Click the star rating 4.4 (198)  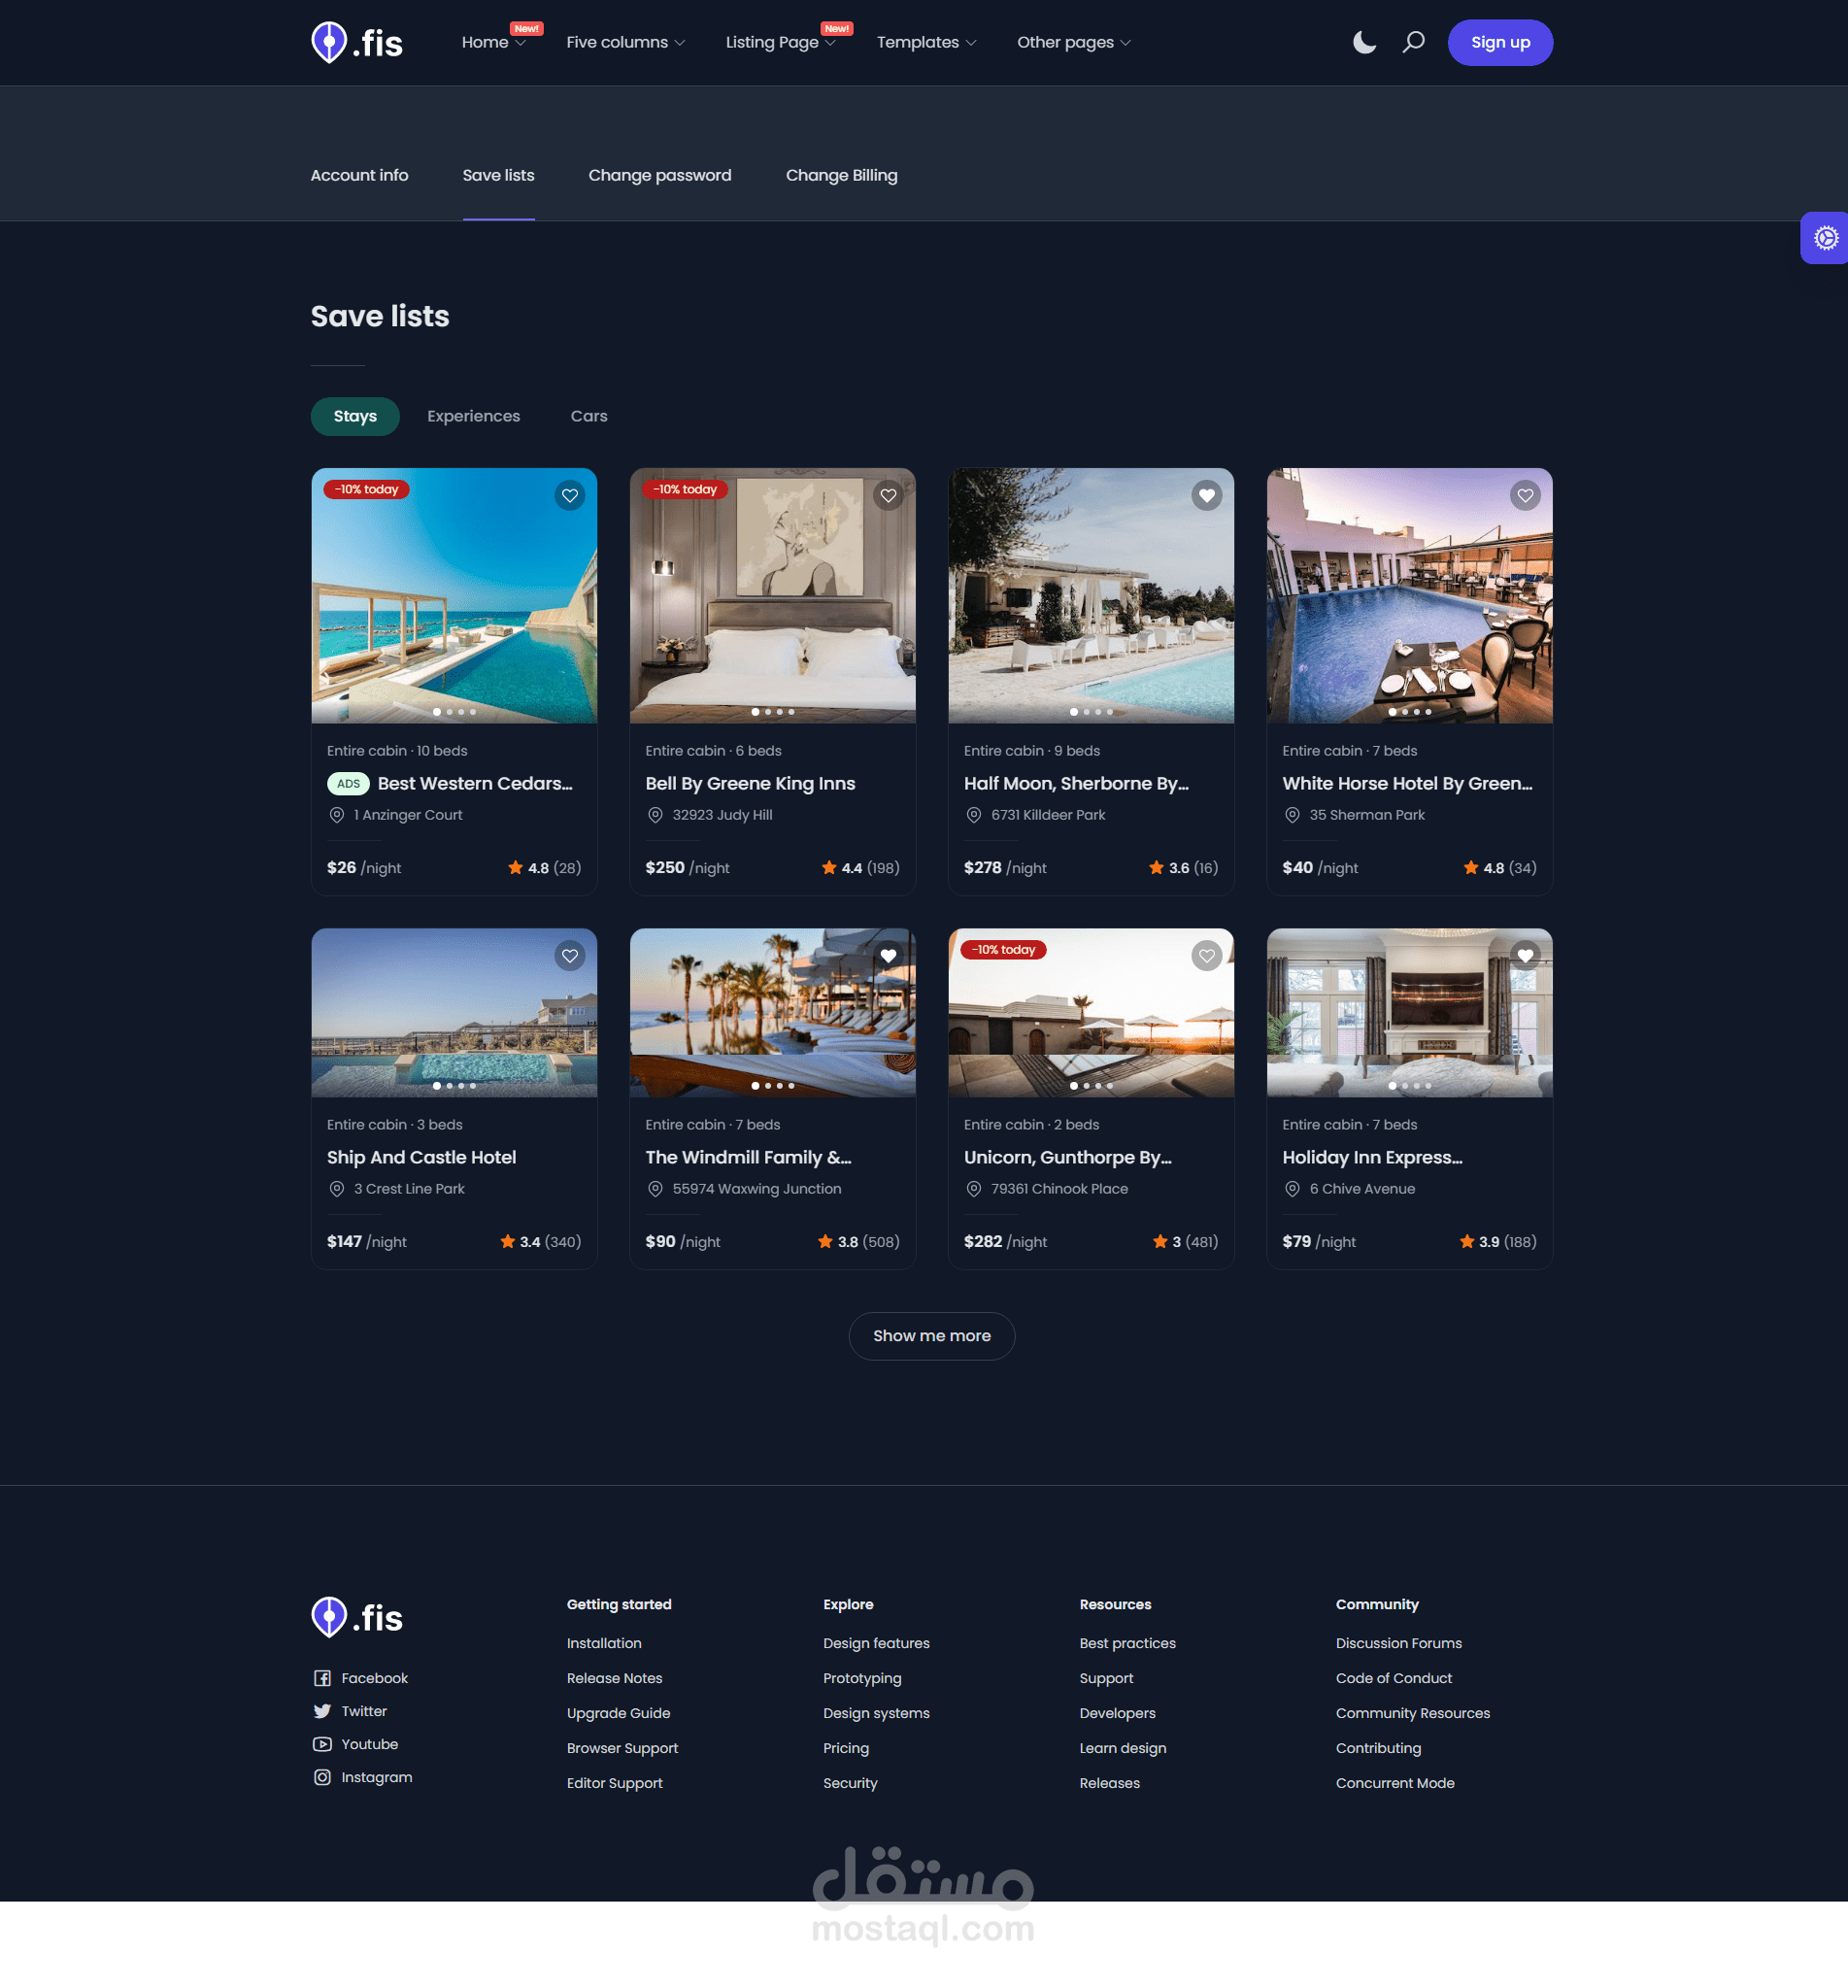(860, 868)
